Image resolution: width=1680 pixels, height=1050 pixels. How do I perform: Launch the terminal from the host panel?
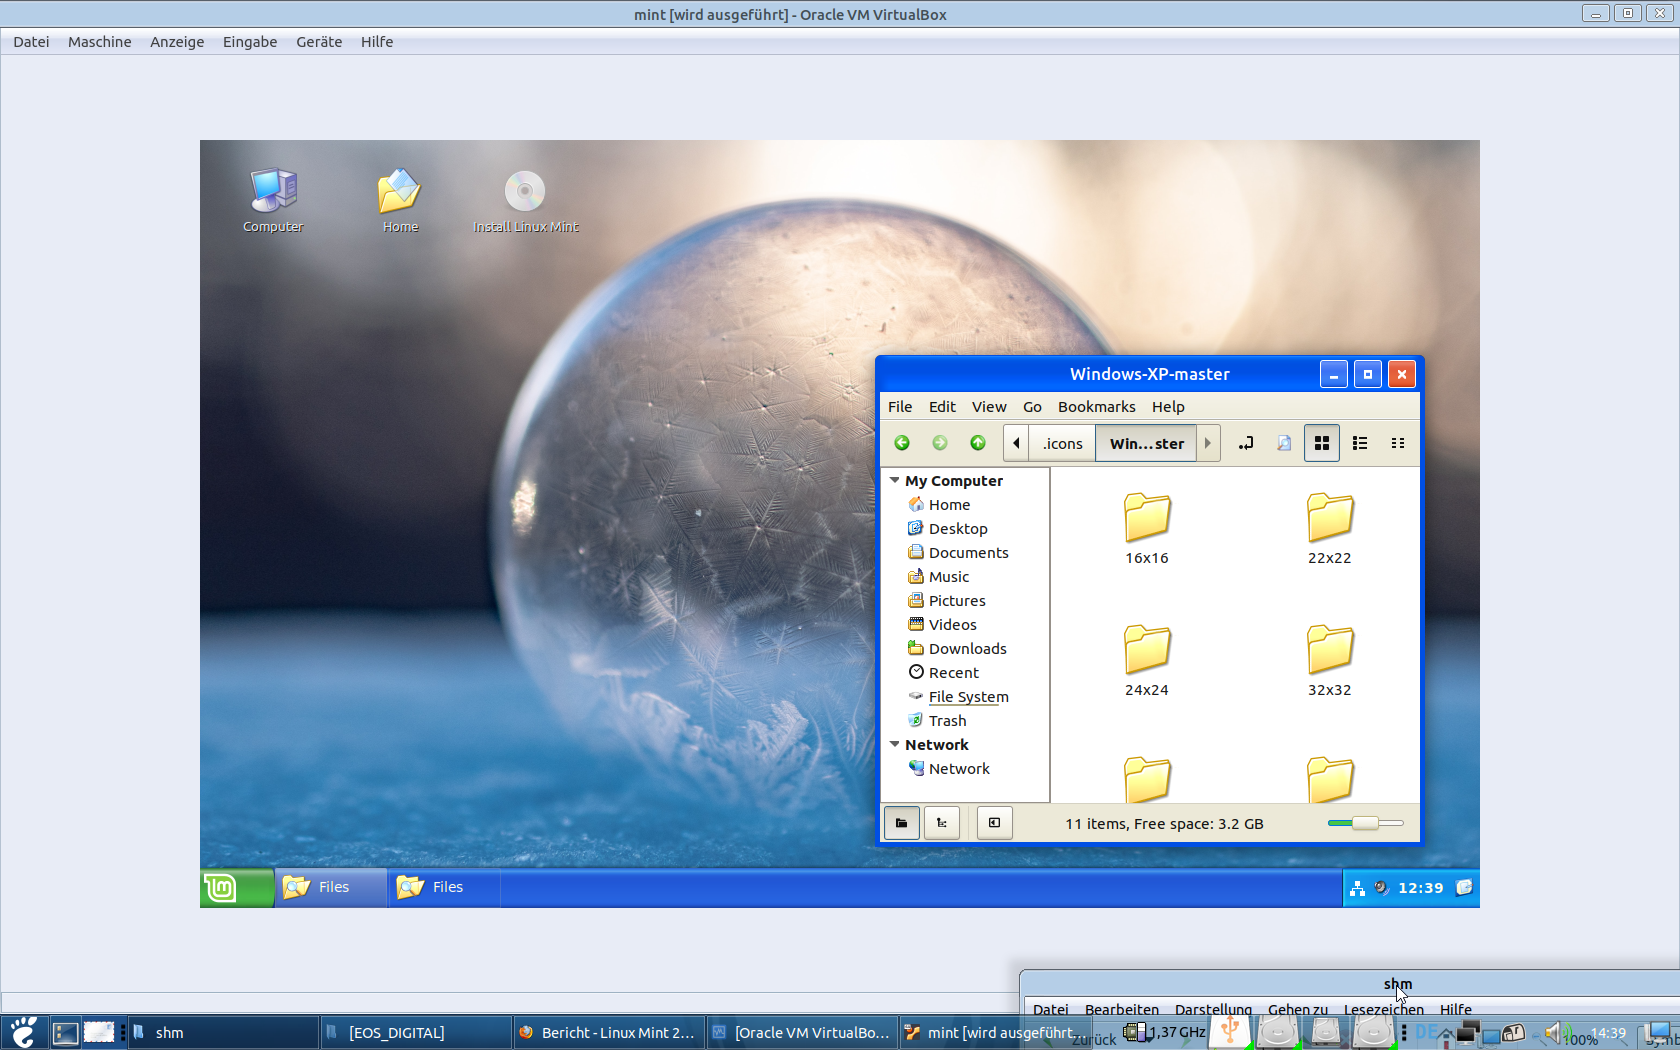click(65, 1033)
